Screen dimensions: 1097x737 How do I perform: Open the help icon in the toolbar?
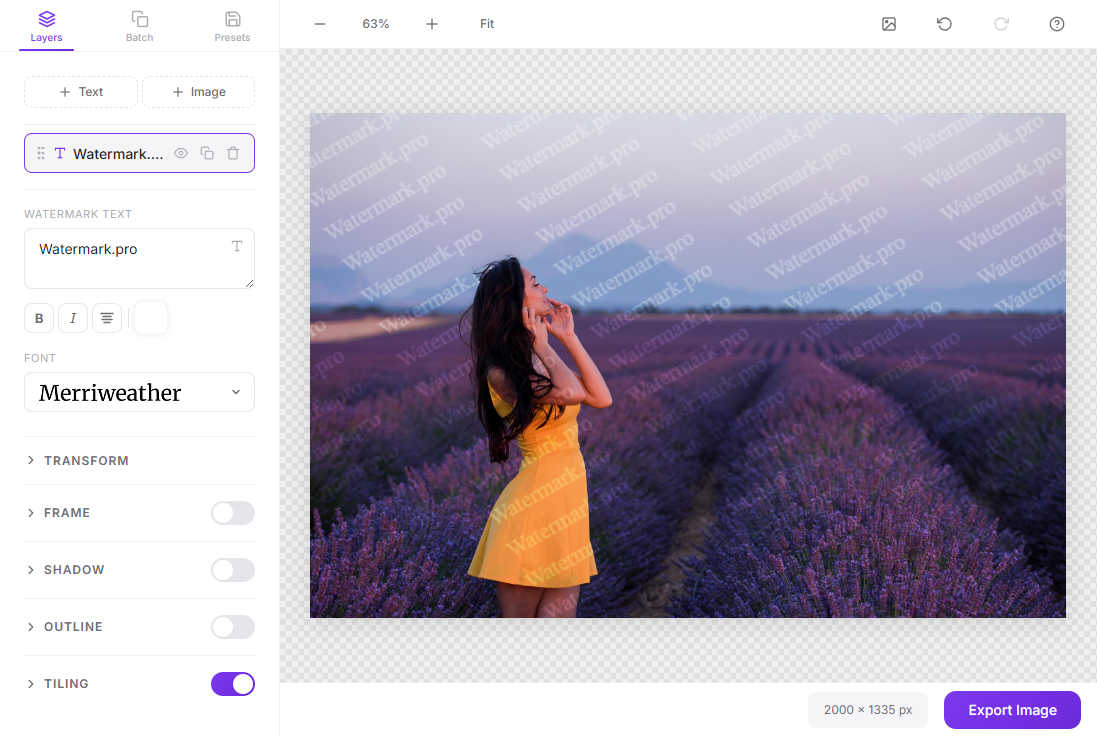1057,24
